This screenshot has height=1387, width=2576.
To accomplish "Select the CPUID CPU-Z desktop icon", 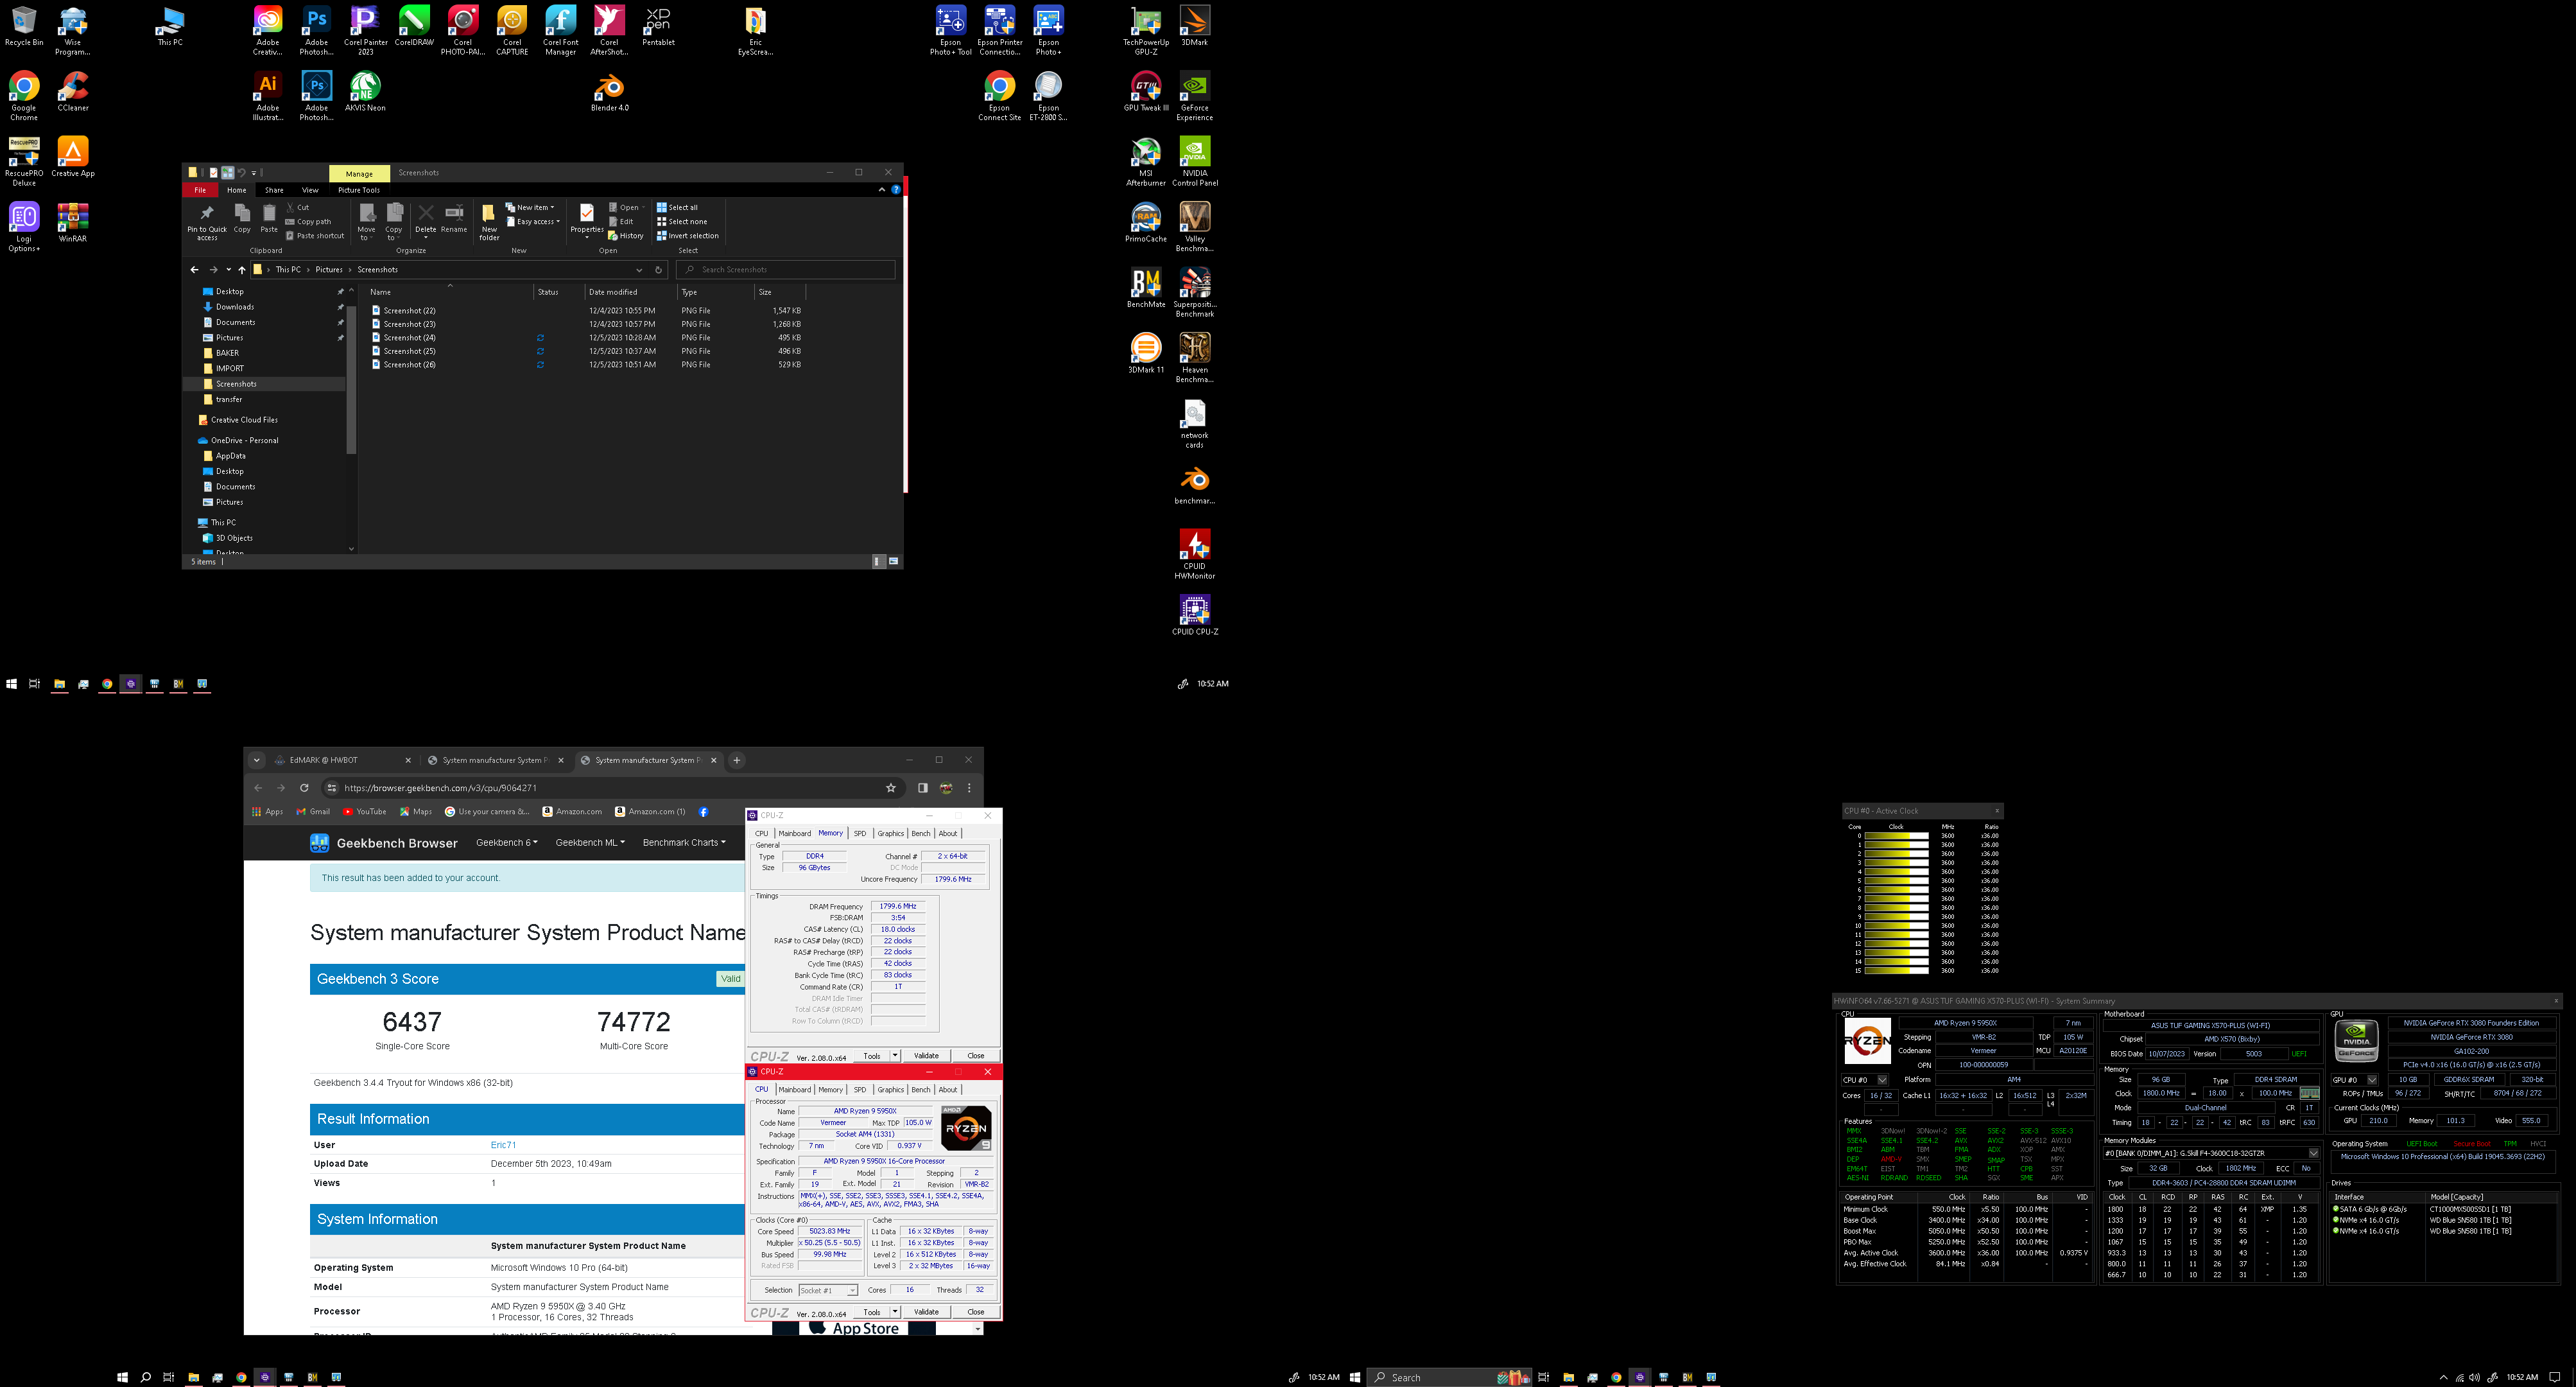I will (x=1195, y=615).
